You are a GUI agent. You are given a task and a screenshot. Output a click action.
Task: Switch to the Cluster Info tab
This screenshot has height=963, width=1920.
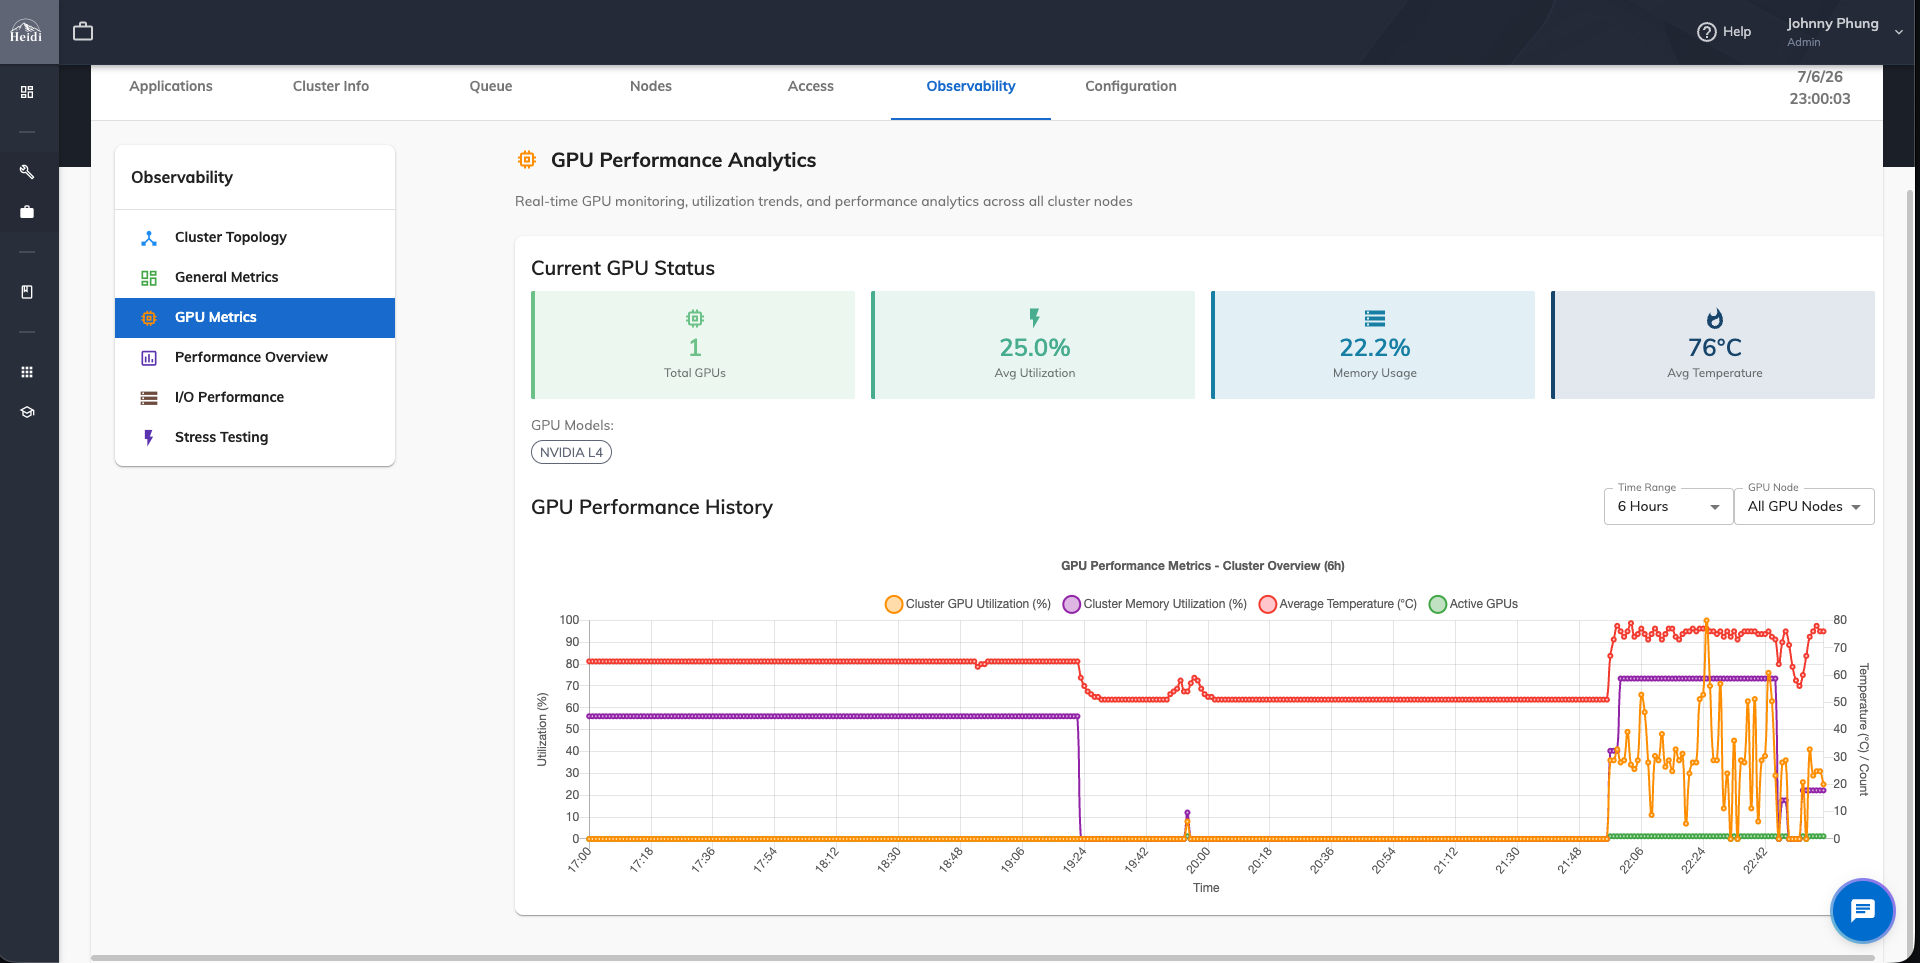point(331,86)
